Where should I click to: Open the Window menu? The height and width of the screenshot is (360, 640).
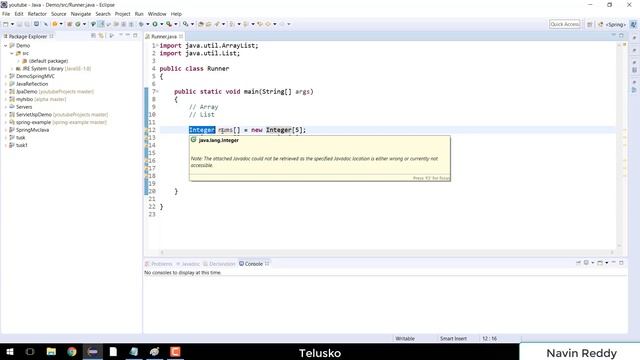(x=157, y=14)
